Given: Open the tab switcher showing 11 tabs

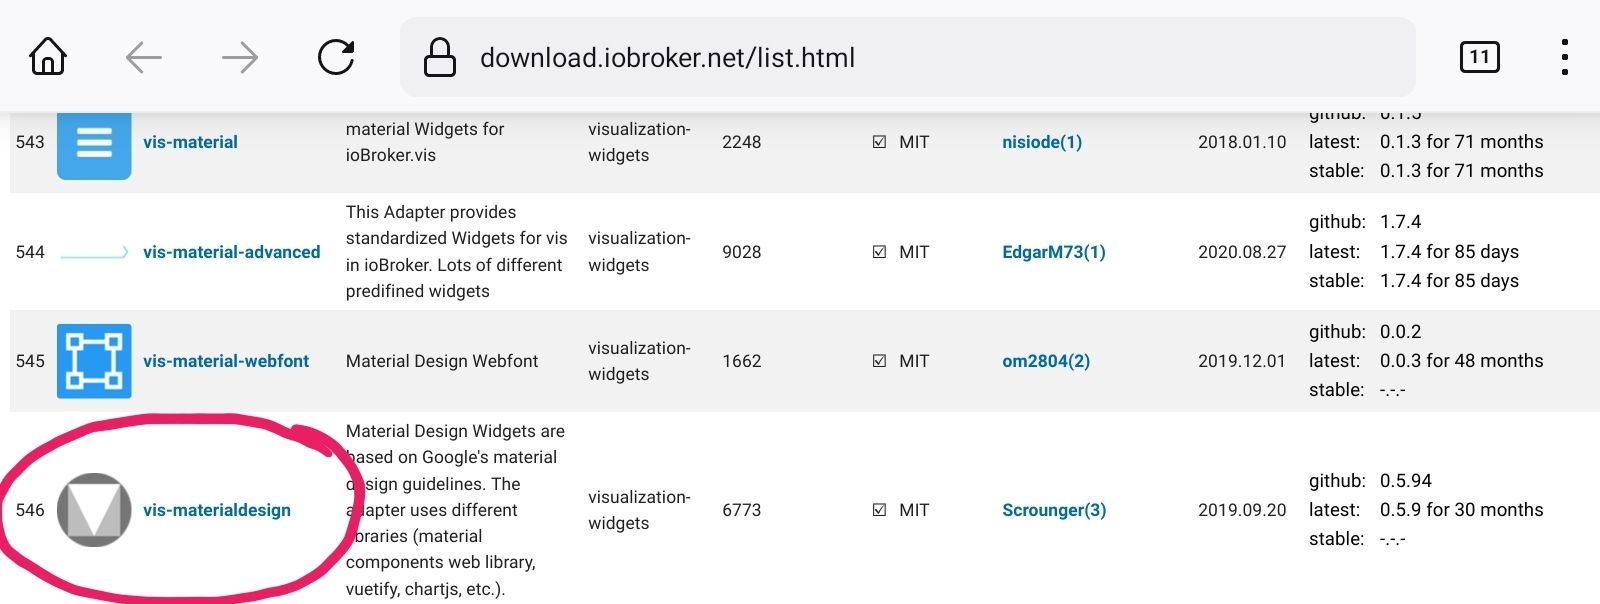Looking at the screenshot, I should pyautogui.click(x=1479, y=58).
